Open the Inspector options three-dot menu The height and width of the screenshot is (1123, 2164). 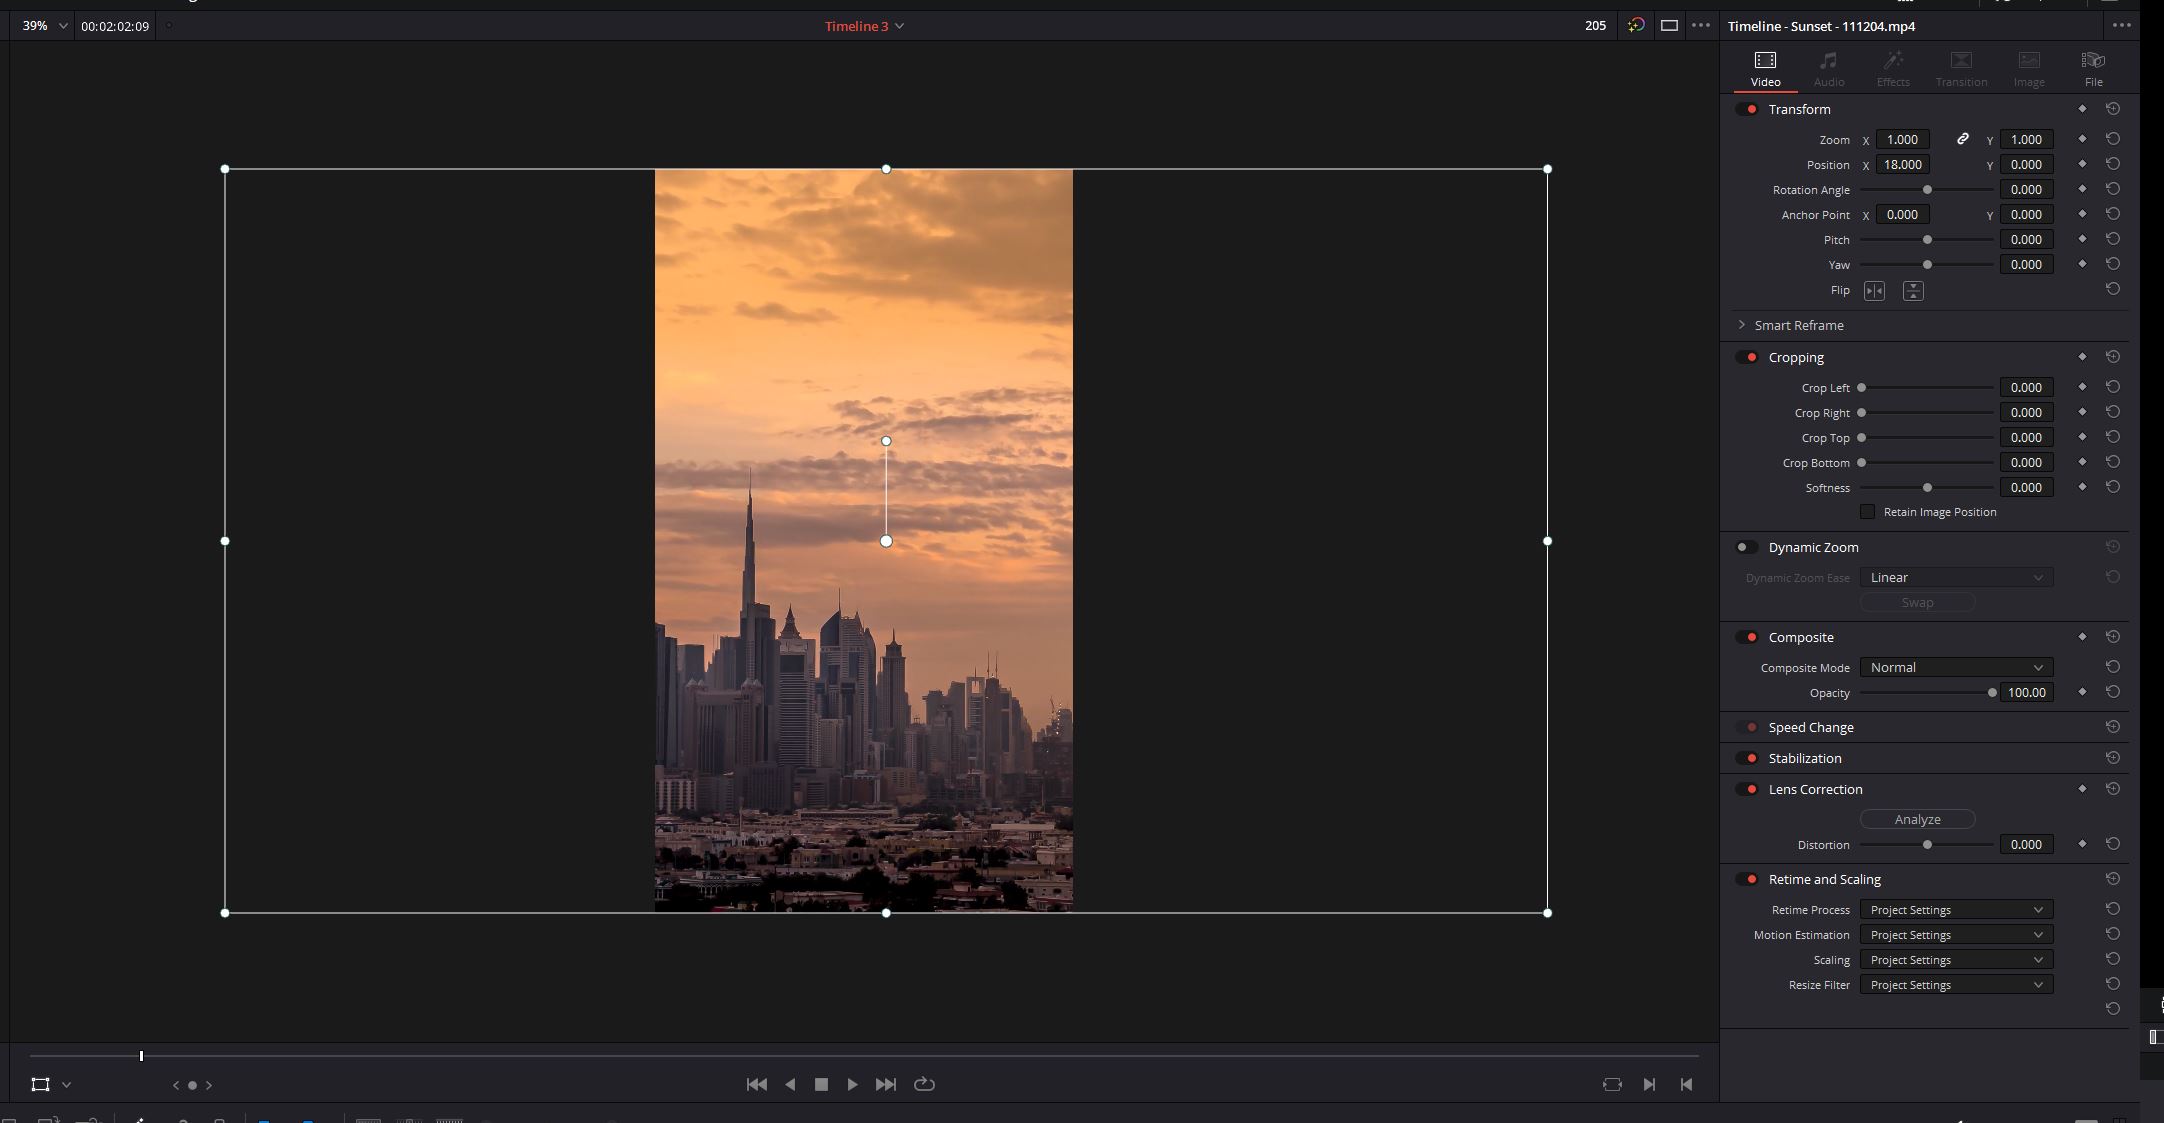pyautogui.click(x=2121, y=25)
